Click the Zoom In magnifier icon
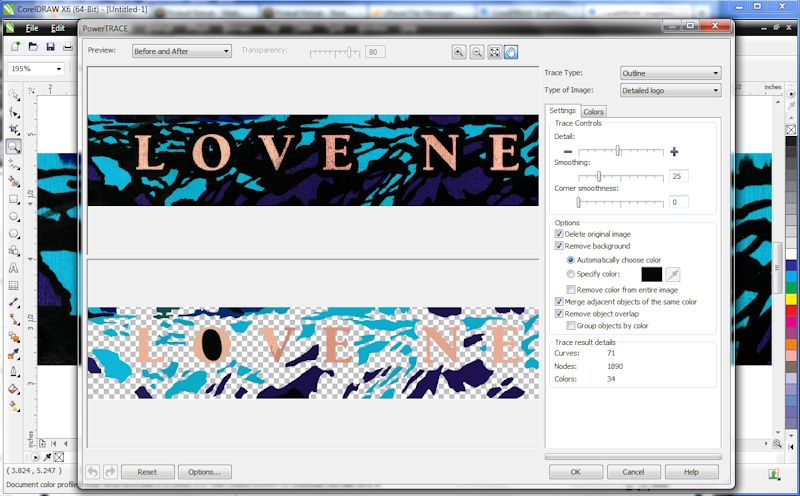800x496 pixels. [x=459, y=52]
